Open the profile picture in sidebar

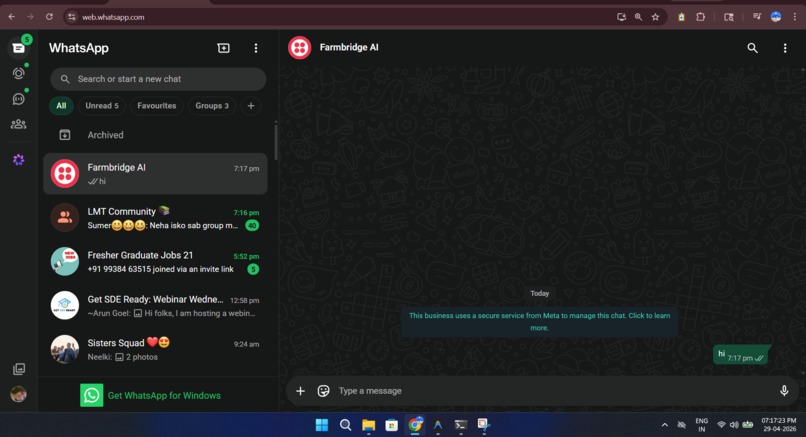click(19, 394)
